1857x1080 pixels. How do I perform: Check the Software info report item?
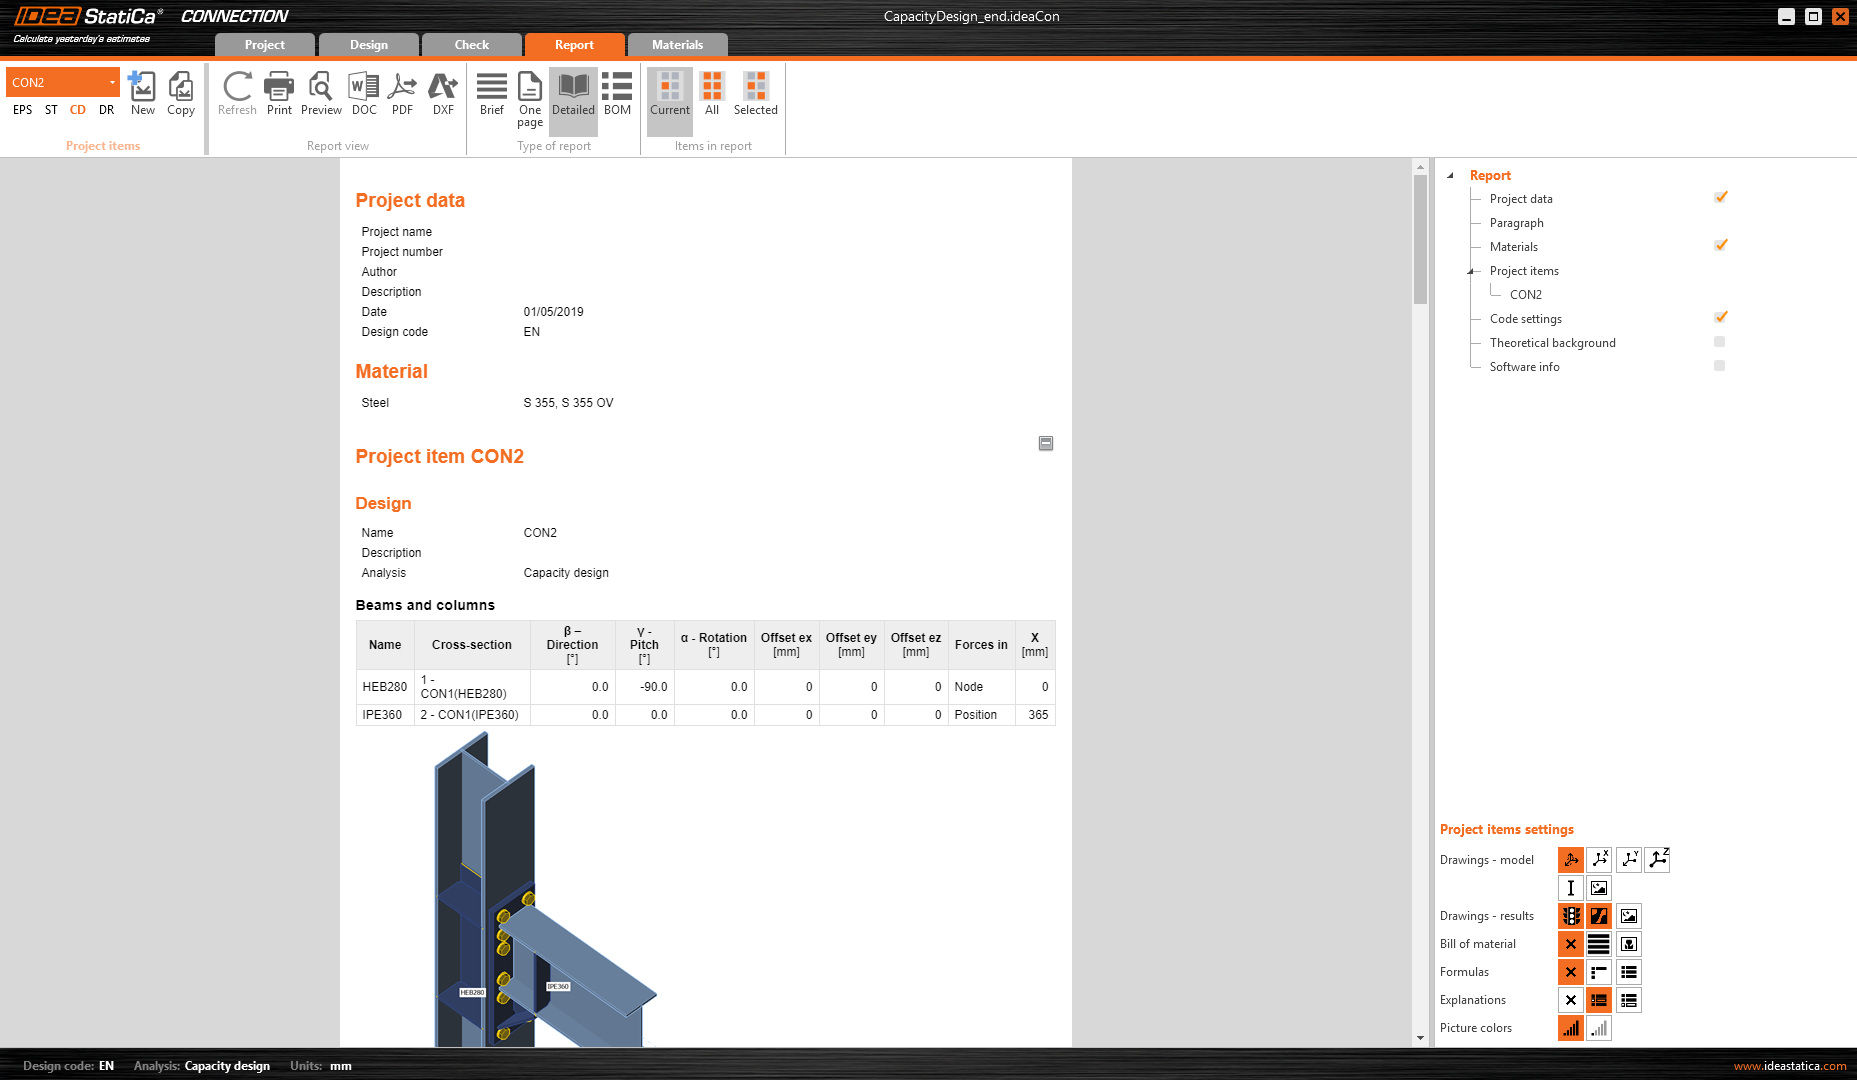[x=1720, y=365]
